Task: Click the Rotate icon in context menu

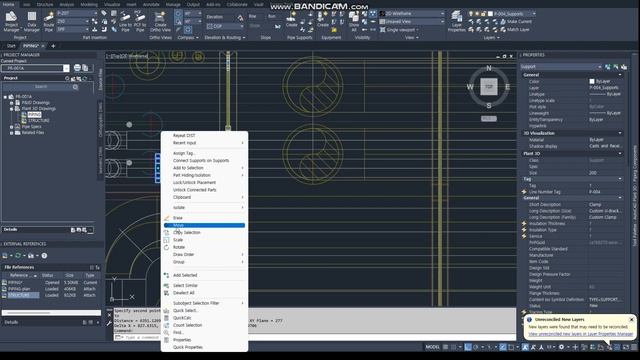Action: click(x=167, y=247)
